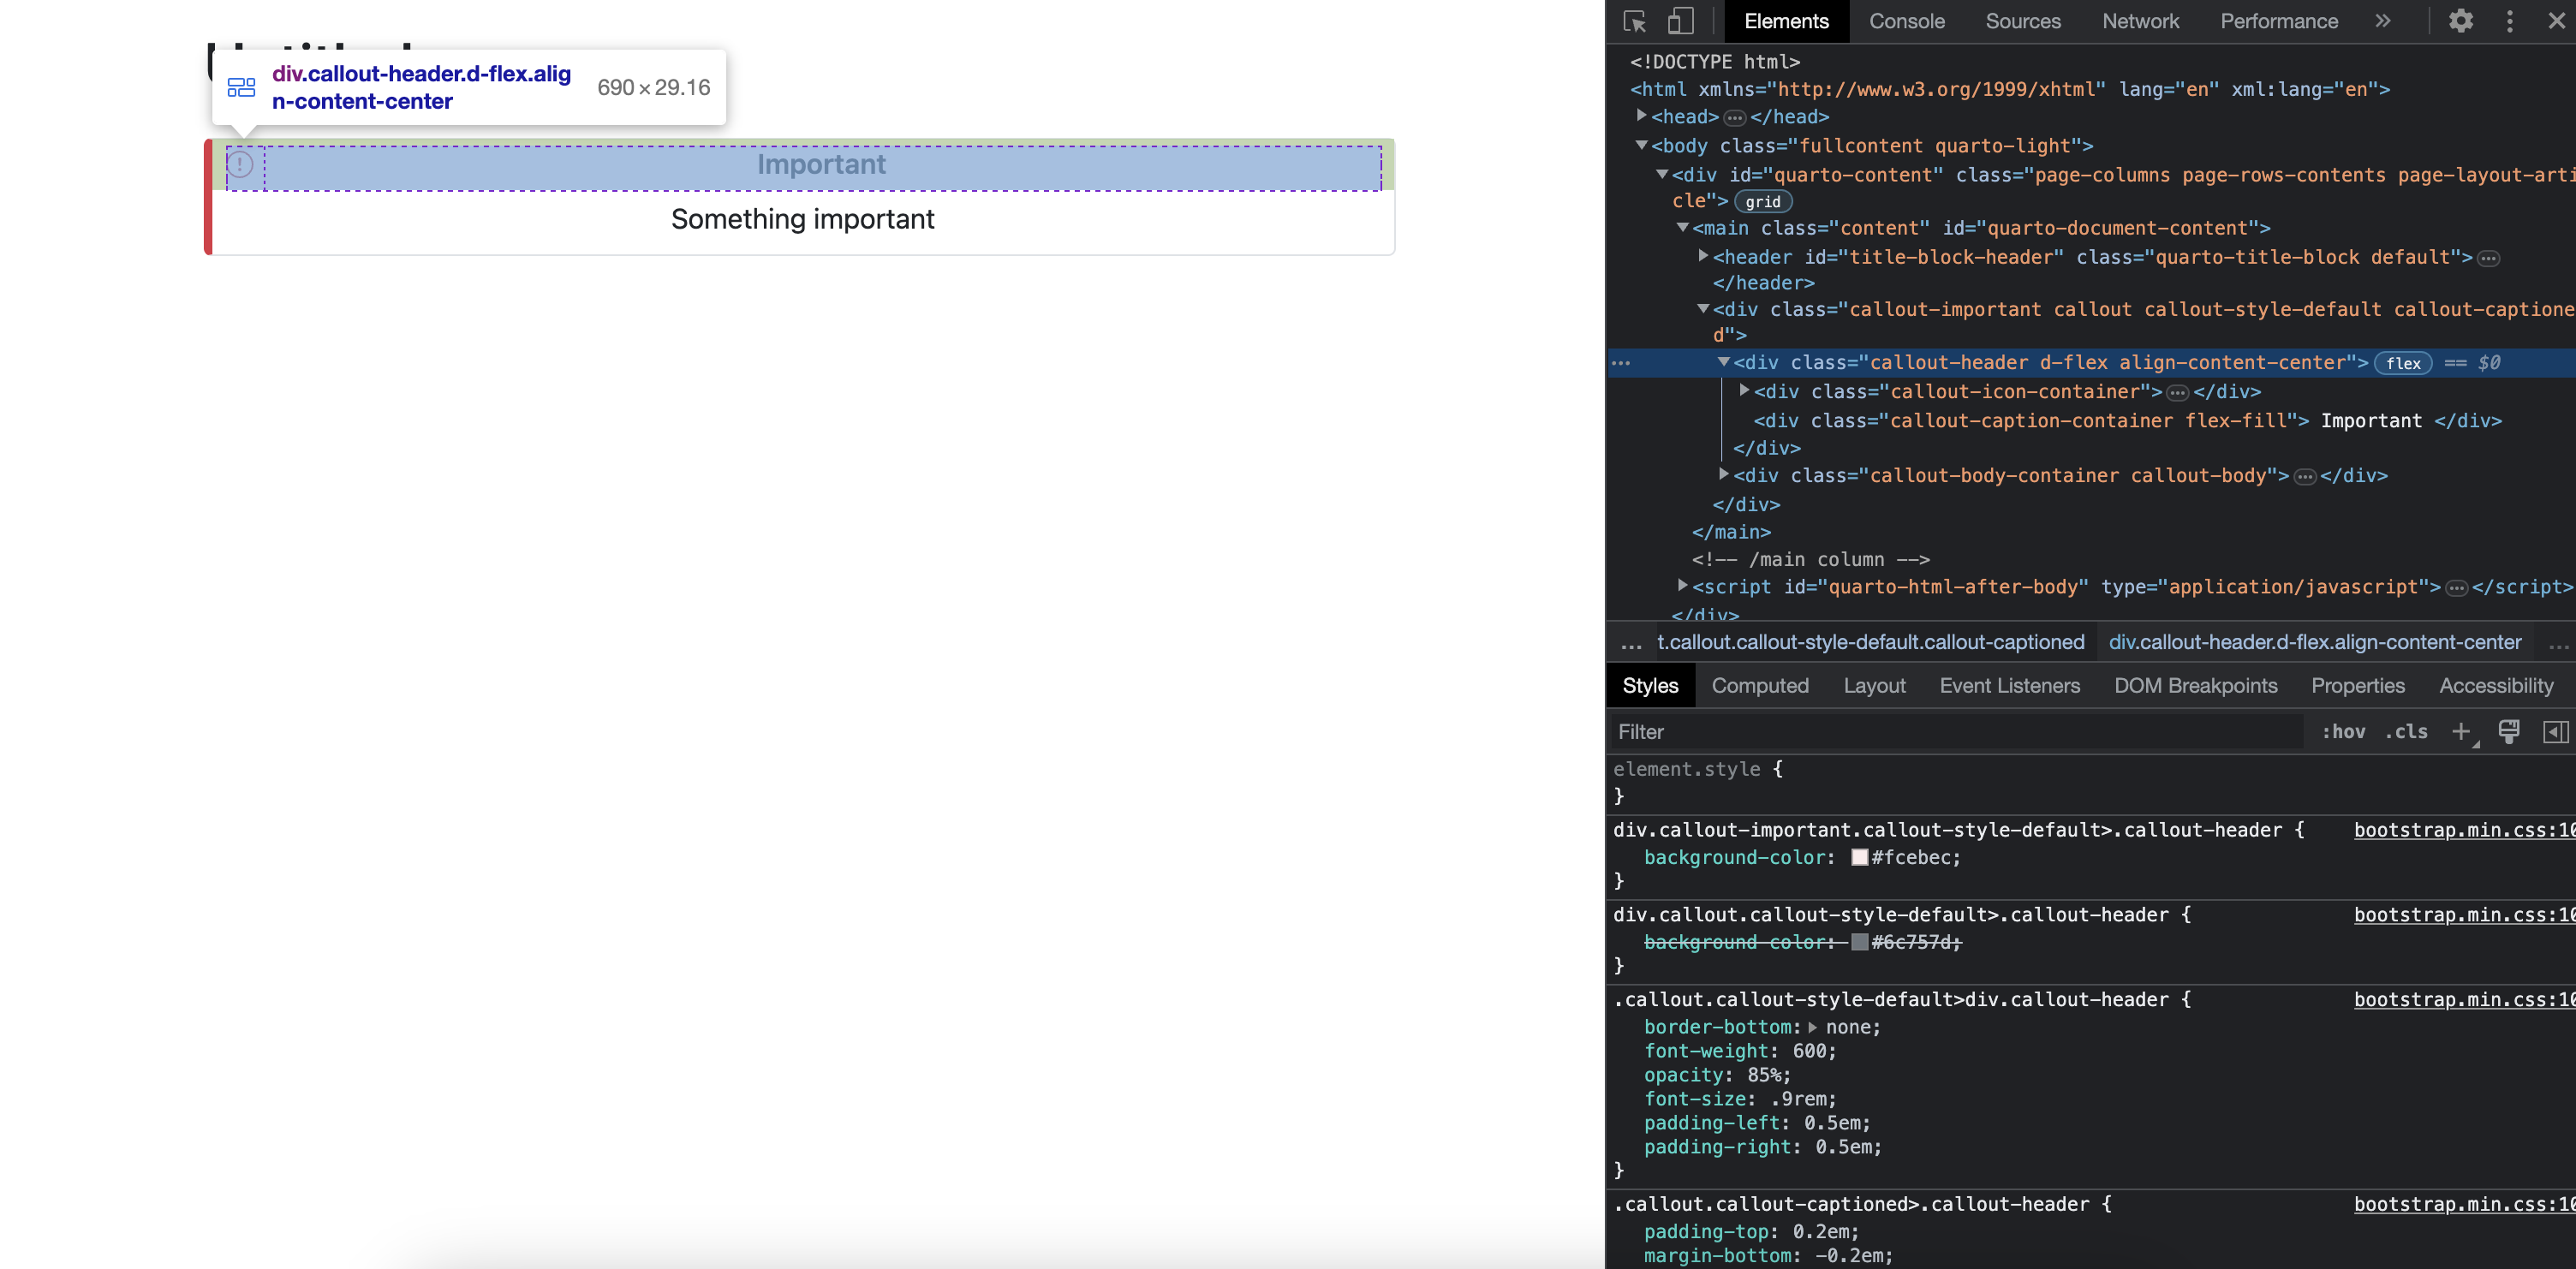Open the Console tab
This screenshot has width=2576, height=1269.
point(1906,21)
